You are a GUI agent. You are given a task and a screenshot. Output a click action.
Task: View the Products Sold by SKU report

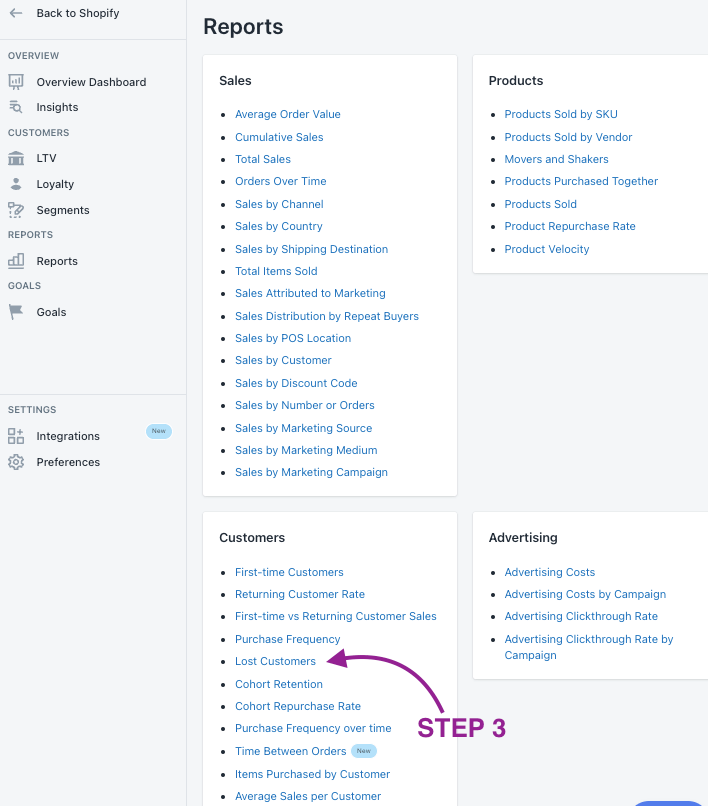click(x=561, y=114)
